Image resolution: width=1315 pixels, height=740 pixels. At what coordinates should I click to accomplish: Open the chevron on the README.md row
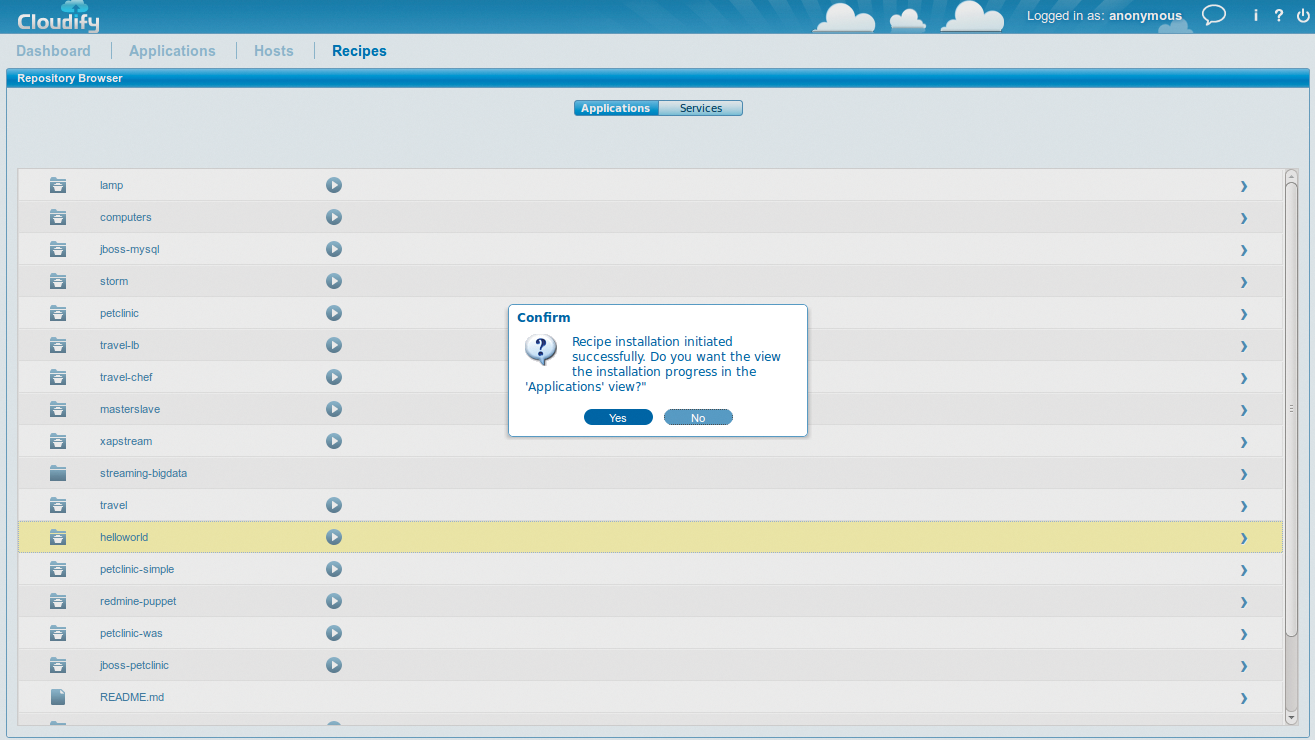pos(1243,698)
